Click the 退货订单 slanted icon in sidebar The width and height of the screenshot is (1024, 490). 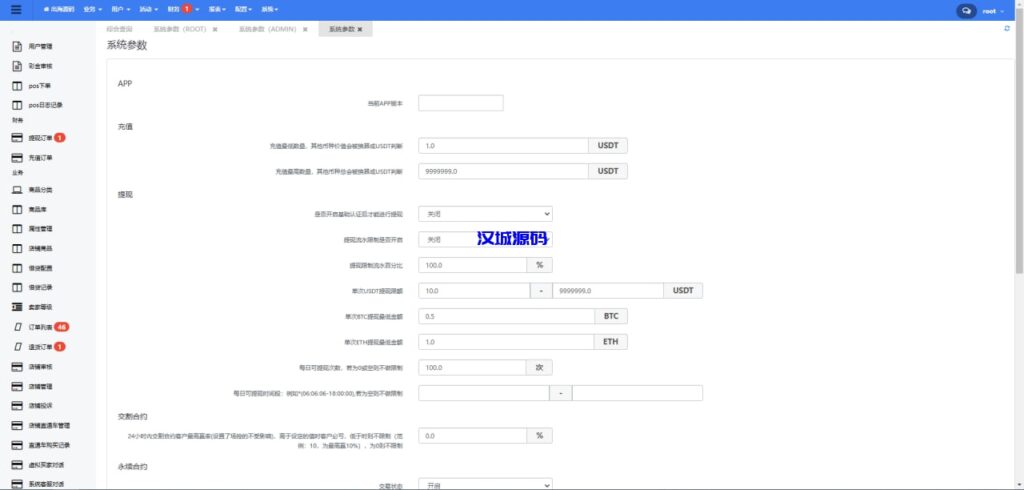[18, 346]
